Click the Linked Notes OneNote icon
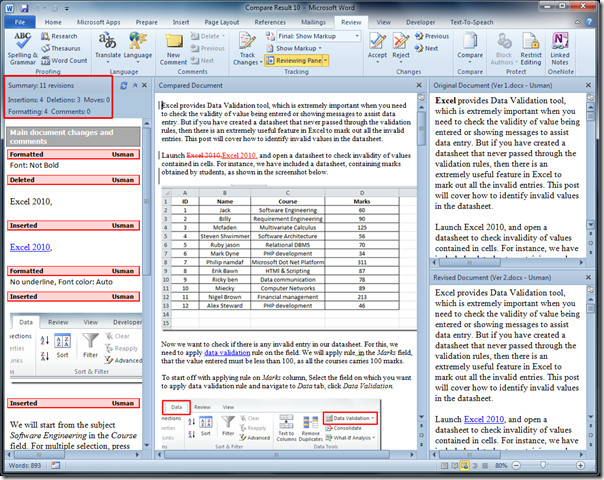The width and height of the screenshot is (604, 480). tap(560, 49)
